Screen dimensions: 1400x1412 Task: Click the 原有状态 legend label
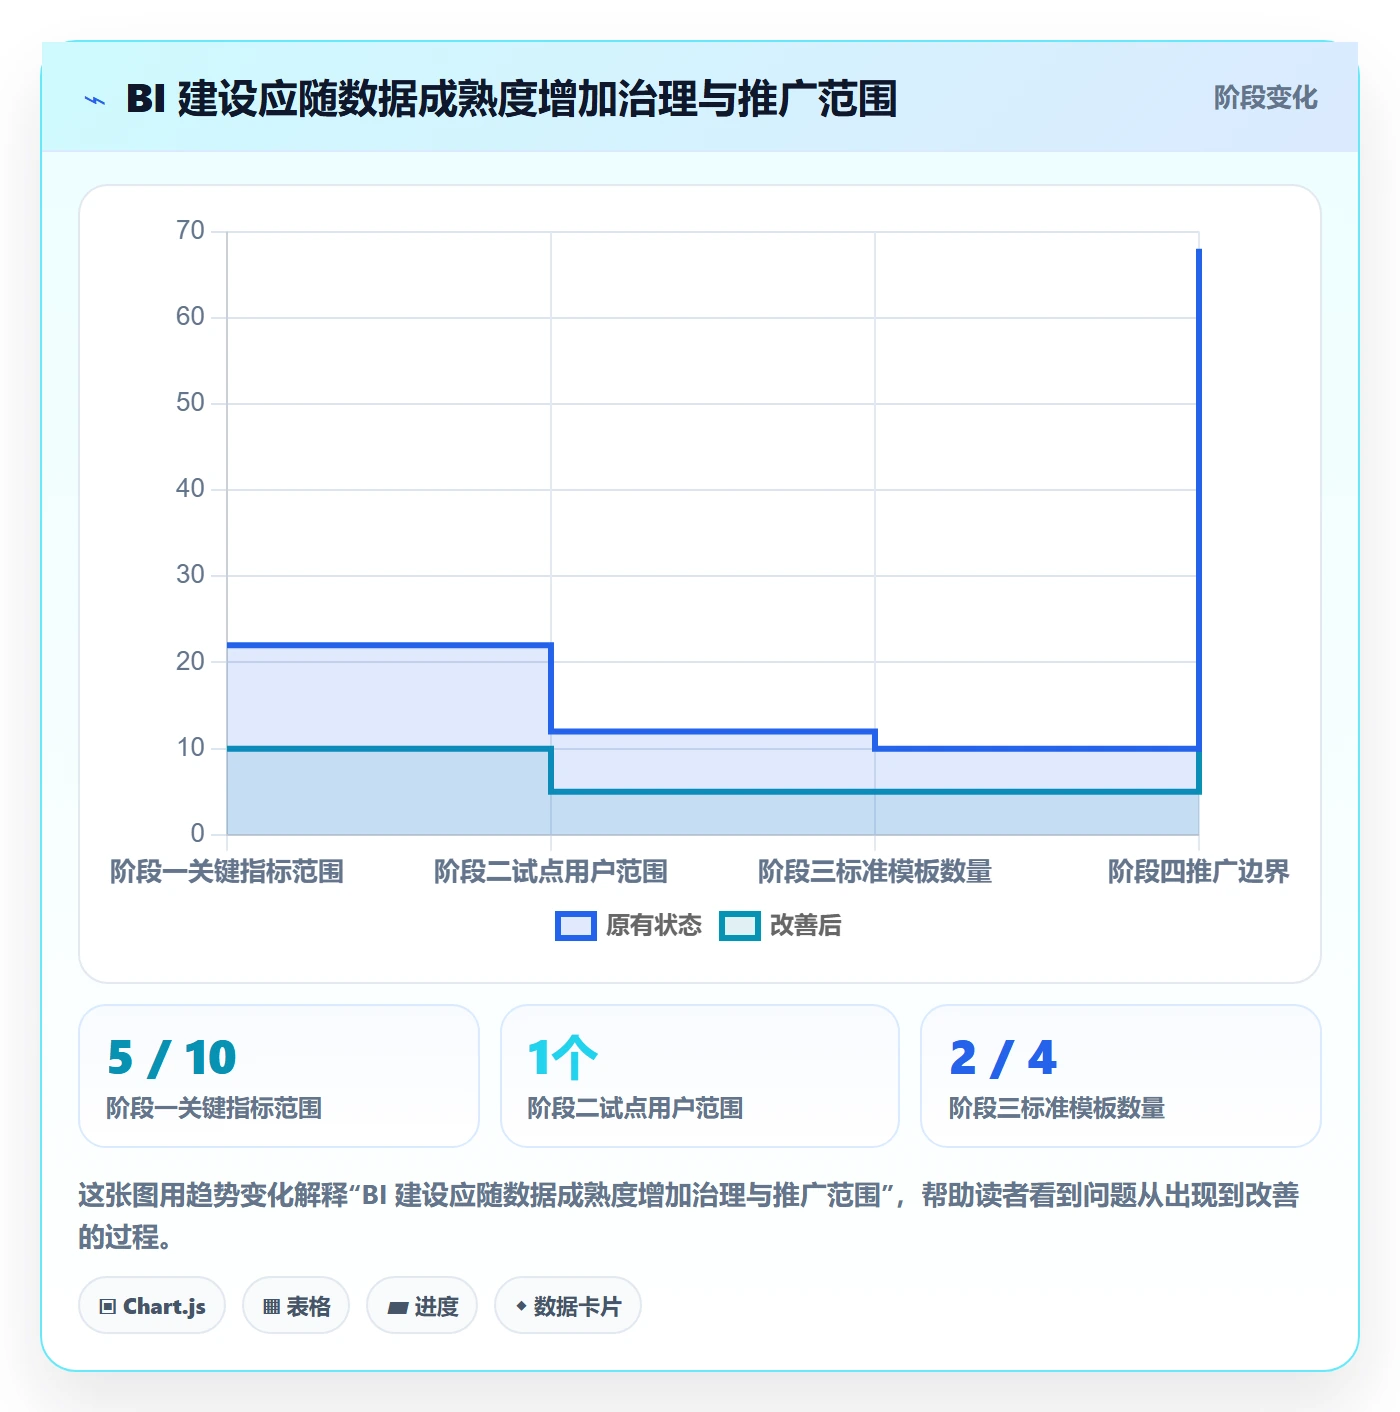[x=654, y=926]
